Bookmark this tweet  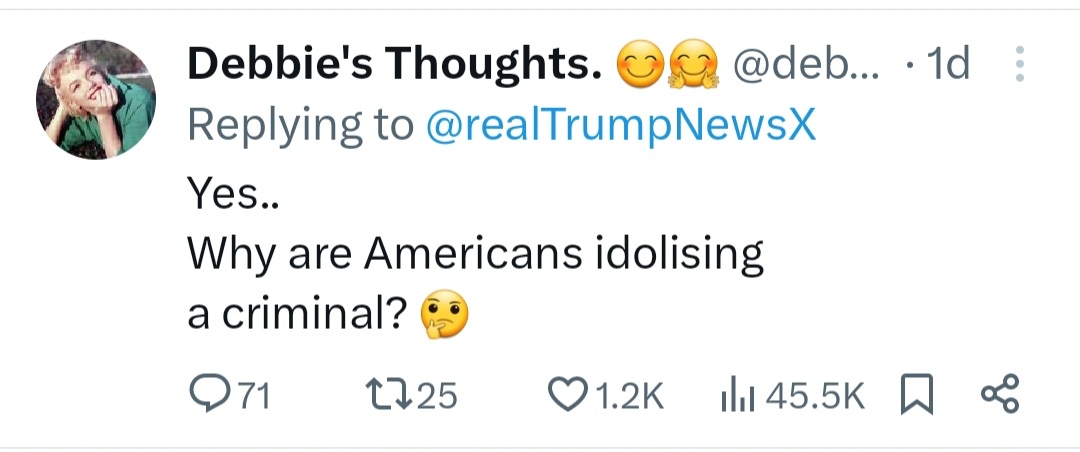(914, 395)
